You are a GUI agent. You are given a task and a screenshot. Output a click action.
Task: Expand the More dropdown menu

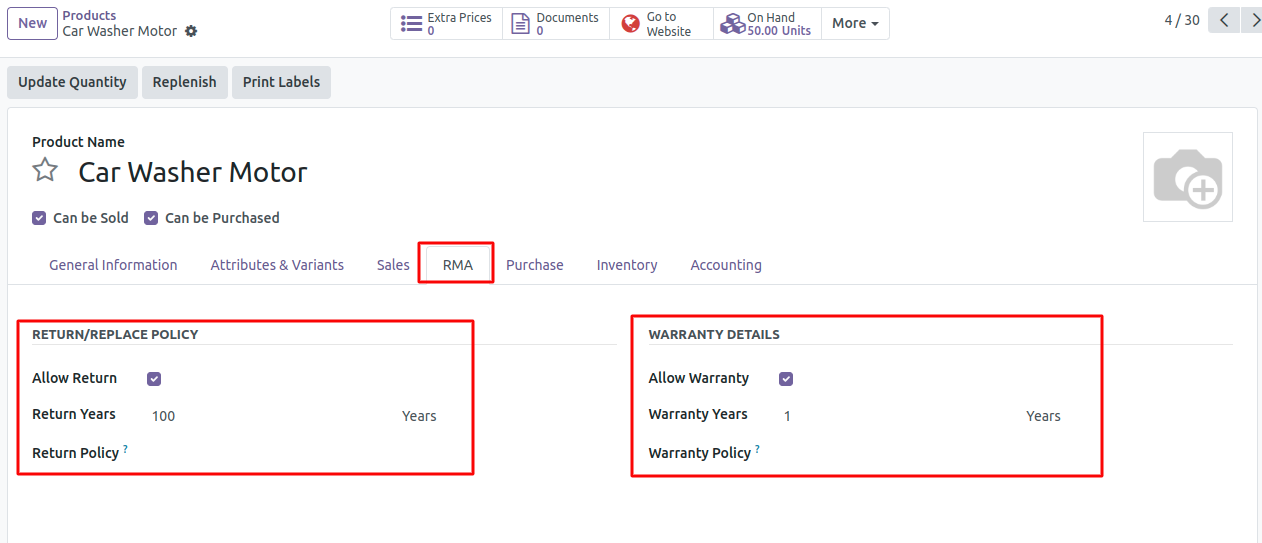(855, 24)
